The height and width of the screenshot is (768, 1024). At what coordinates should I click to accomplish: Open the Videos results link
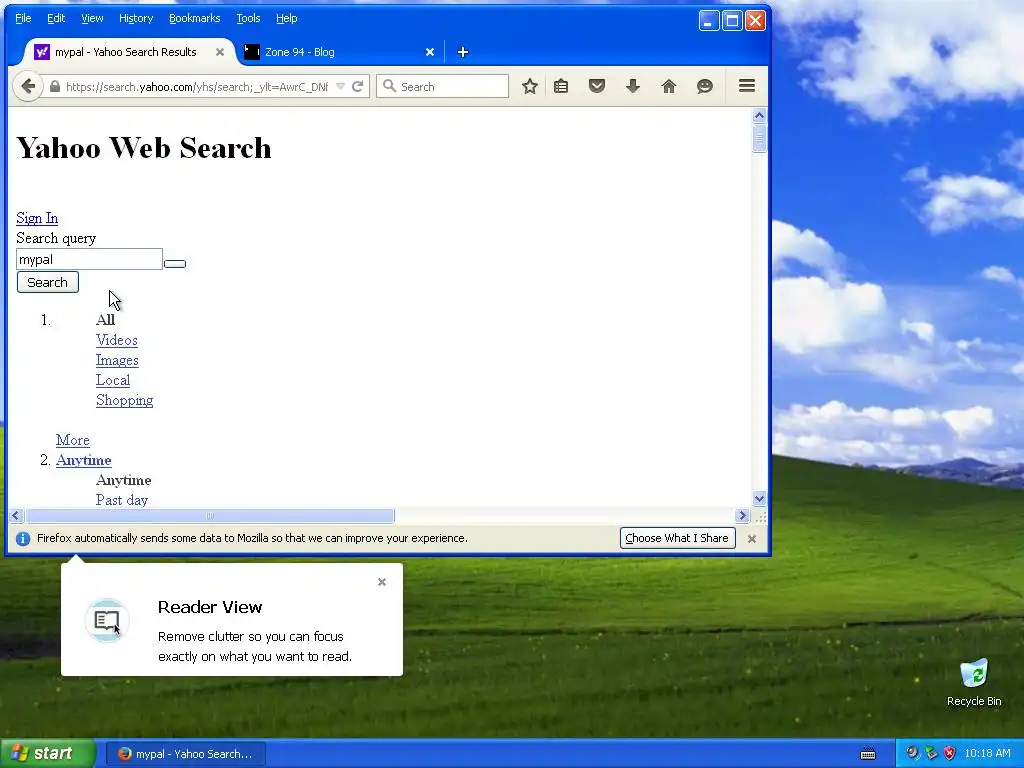click(x=117, y=340)
